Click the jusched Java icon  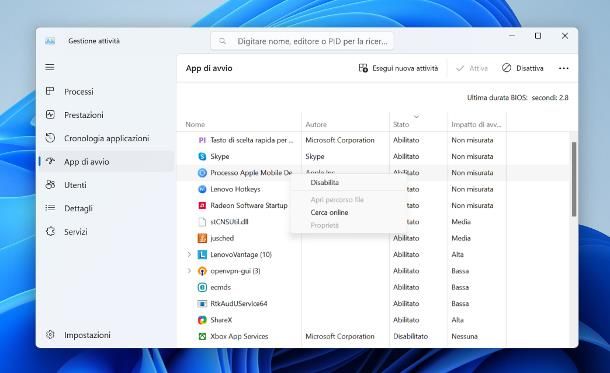coord(202,238)
